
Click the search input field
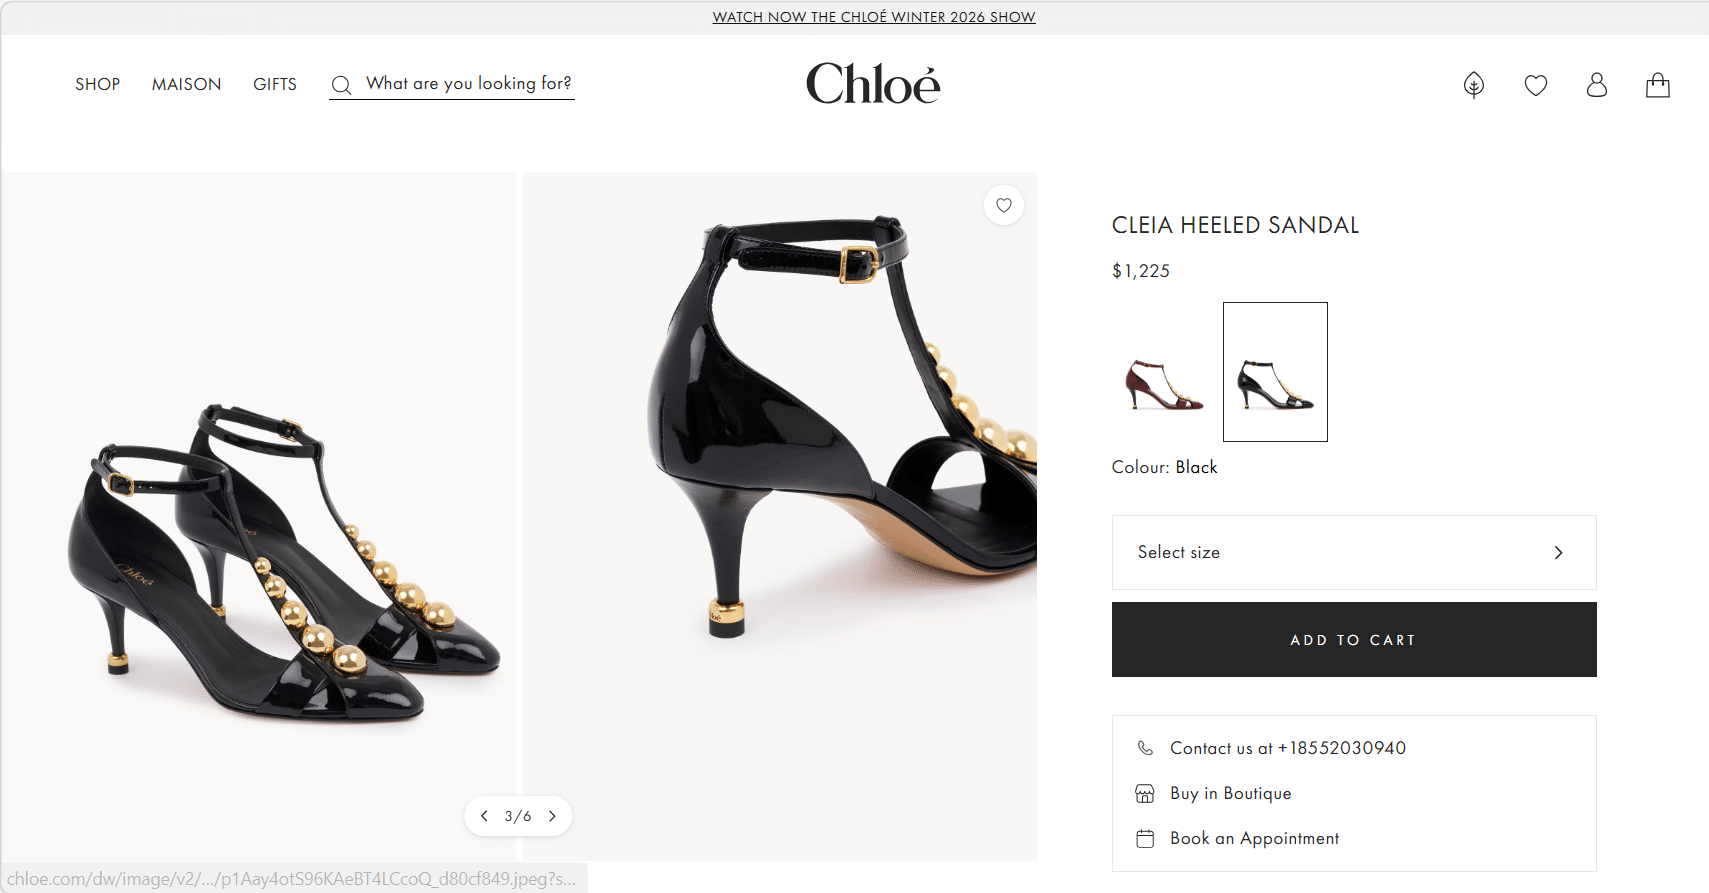coord(468,84)
